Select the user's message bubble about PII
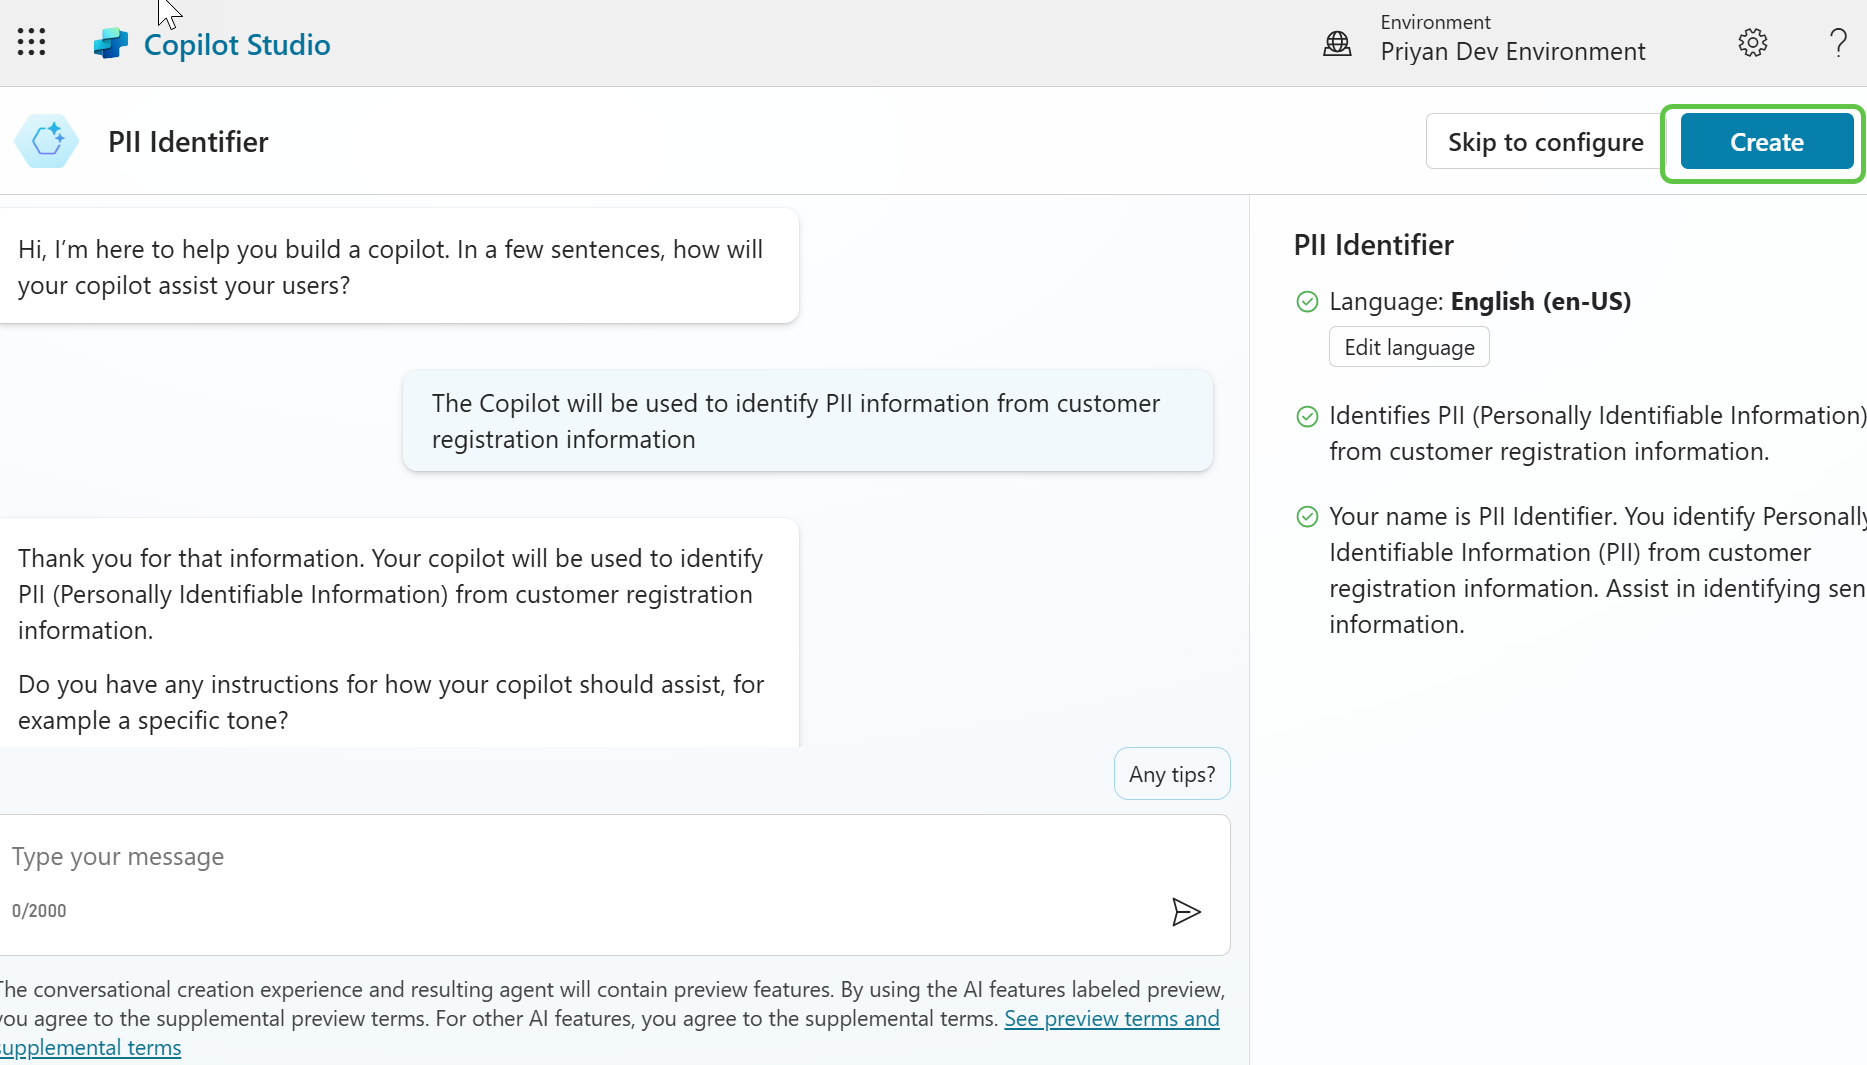 tap(806, 420)
